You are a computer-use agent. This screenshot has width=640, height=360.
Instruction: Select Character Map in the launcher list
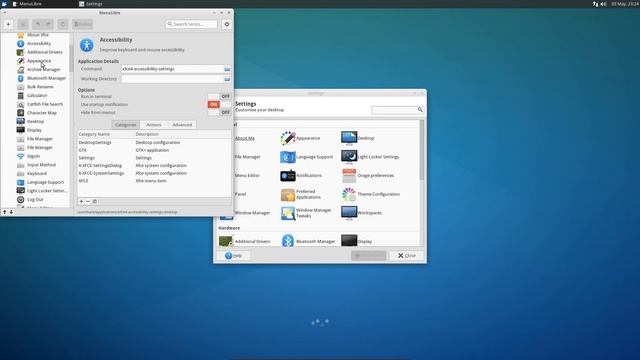pyautogui.click(x=42, y=113)
